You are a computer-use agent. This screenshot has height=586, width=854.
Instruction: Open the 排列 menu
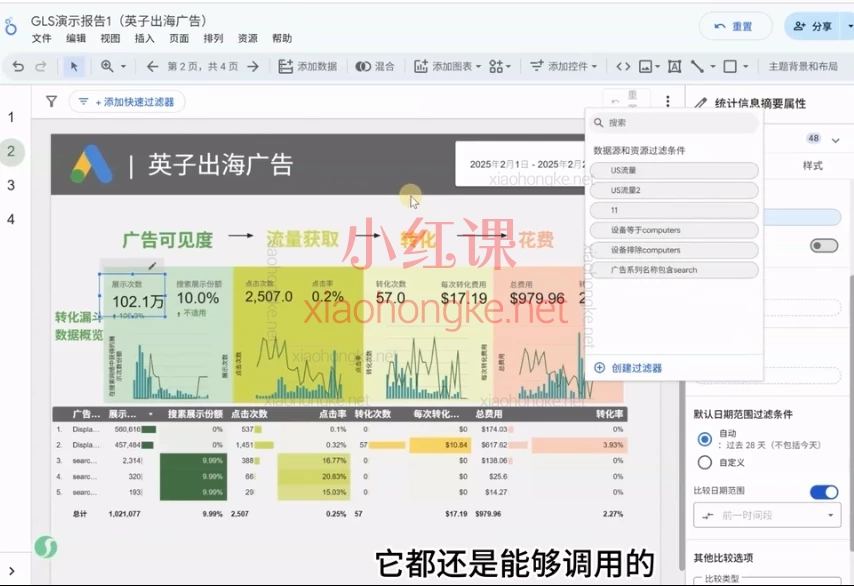pyautogui.click(x=213, y=38)
